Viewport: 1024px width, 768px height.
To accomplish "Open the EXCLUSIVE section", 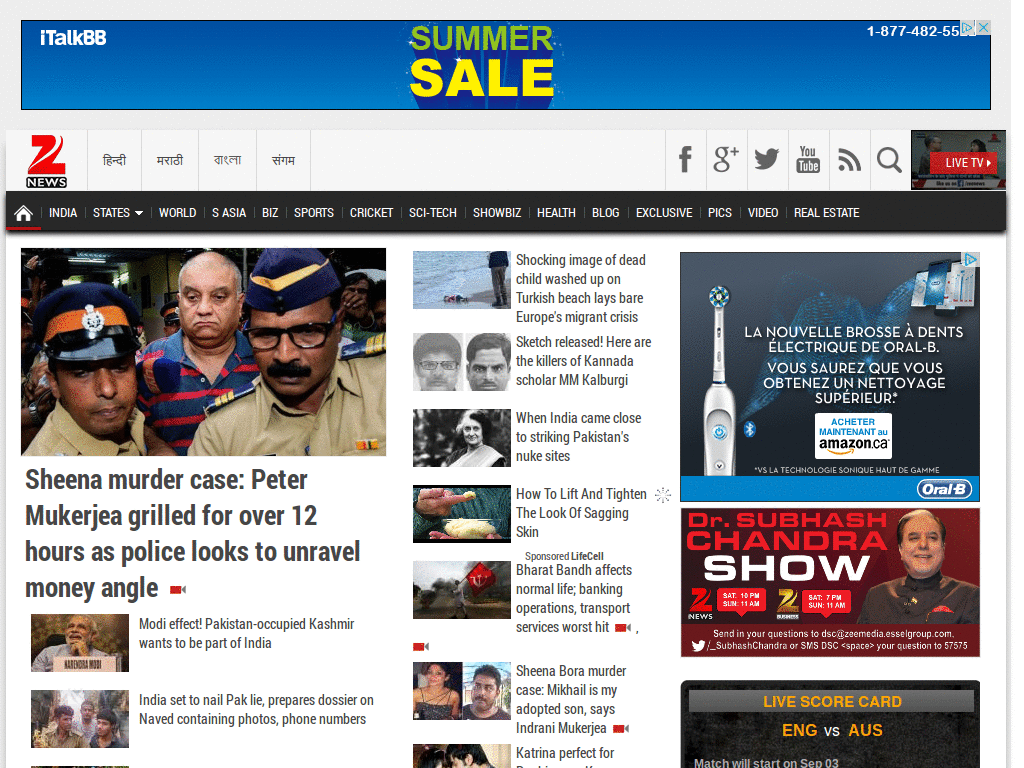I will [x=664, y=213].
